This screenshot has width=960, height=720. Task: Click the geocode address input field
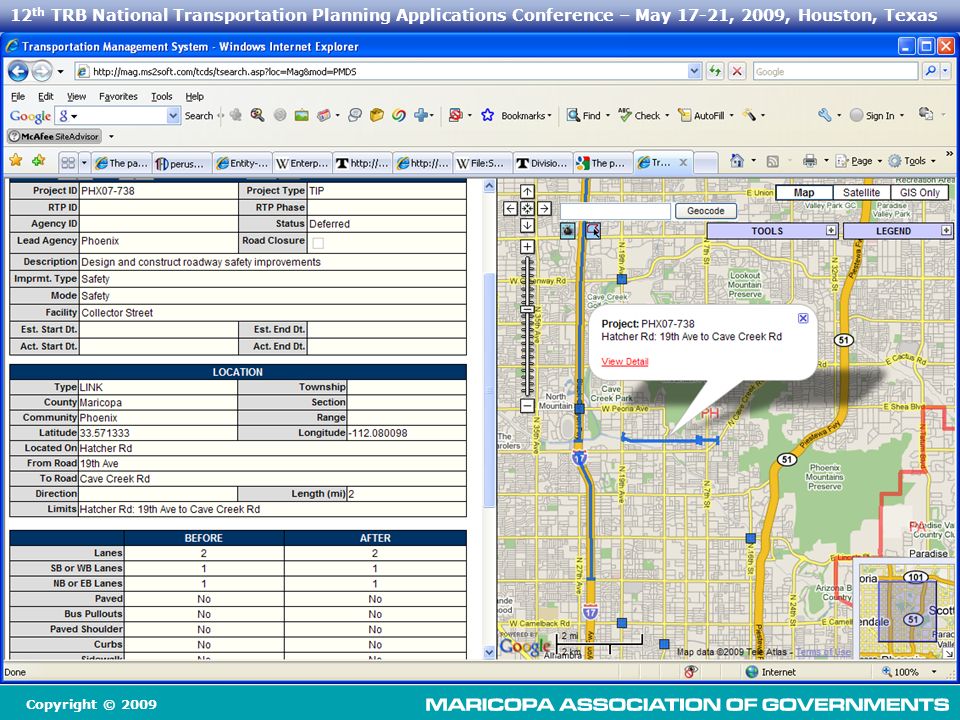tap(615, 211)
